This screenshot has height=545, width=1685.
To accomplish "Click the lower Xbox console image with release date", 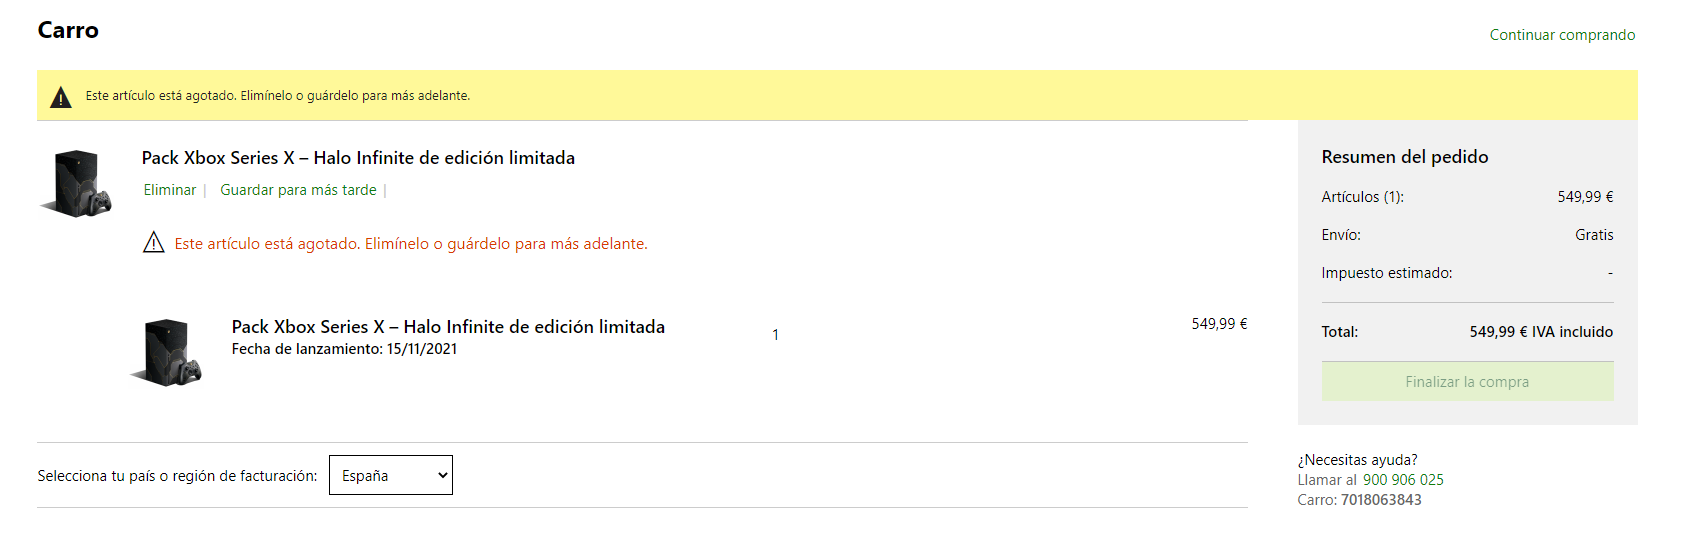I will point(167,352).
